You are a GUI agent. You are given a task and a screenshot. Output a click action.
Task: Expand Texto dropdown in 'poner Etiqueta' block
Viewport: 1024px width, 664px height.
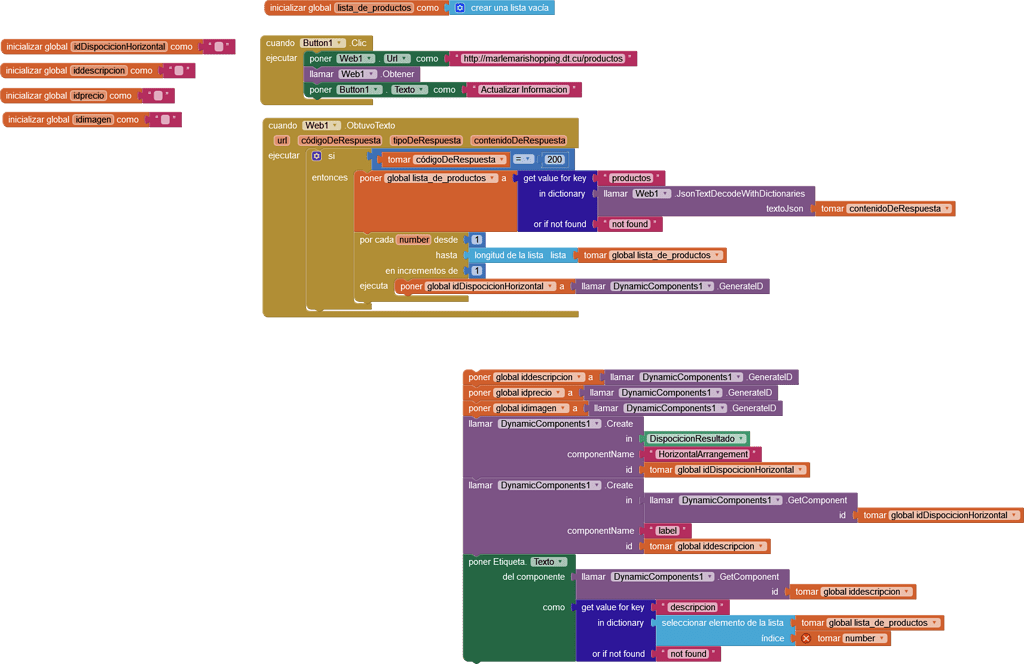tap(549, 562)
